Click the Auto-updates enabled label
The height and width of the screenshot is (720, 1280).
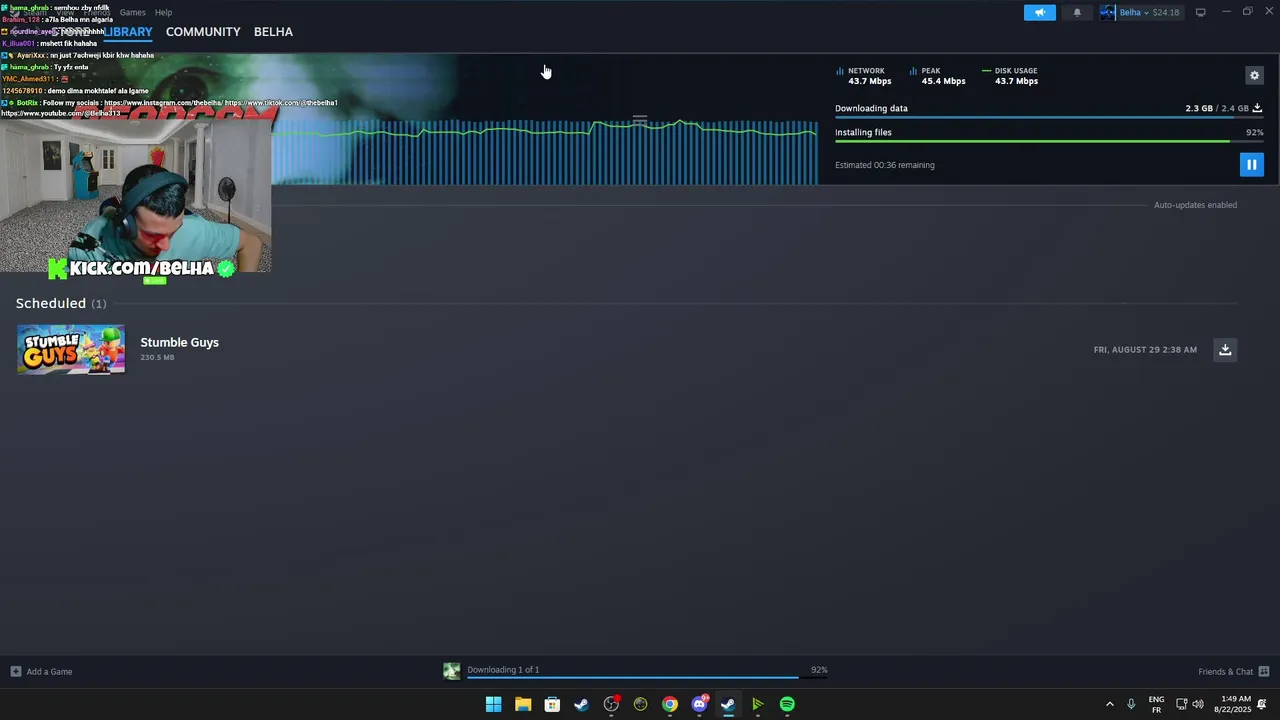pos(1195,205)
